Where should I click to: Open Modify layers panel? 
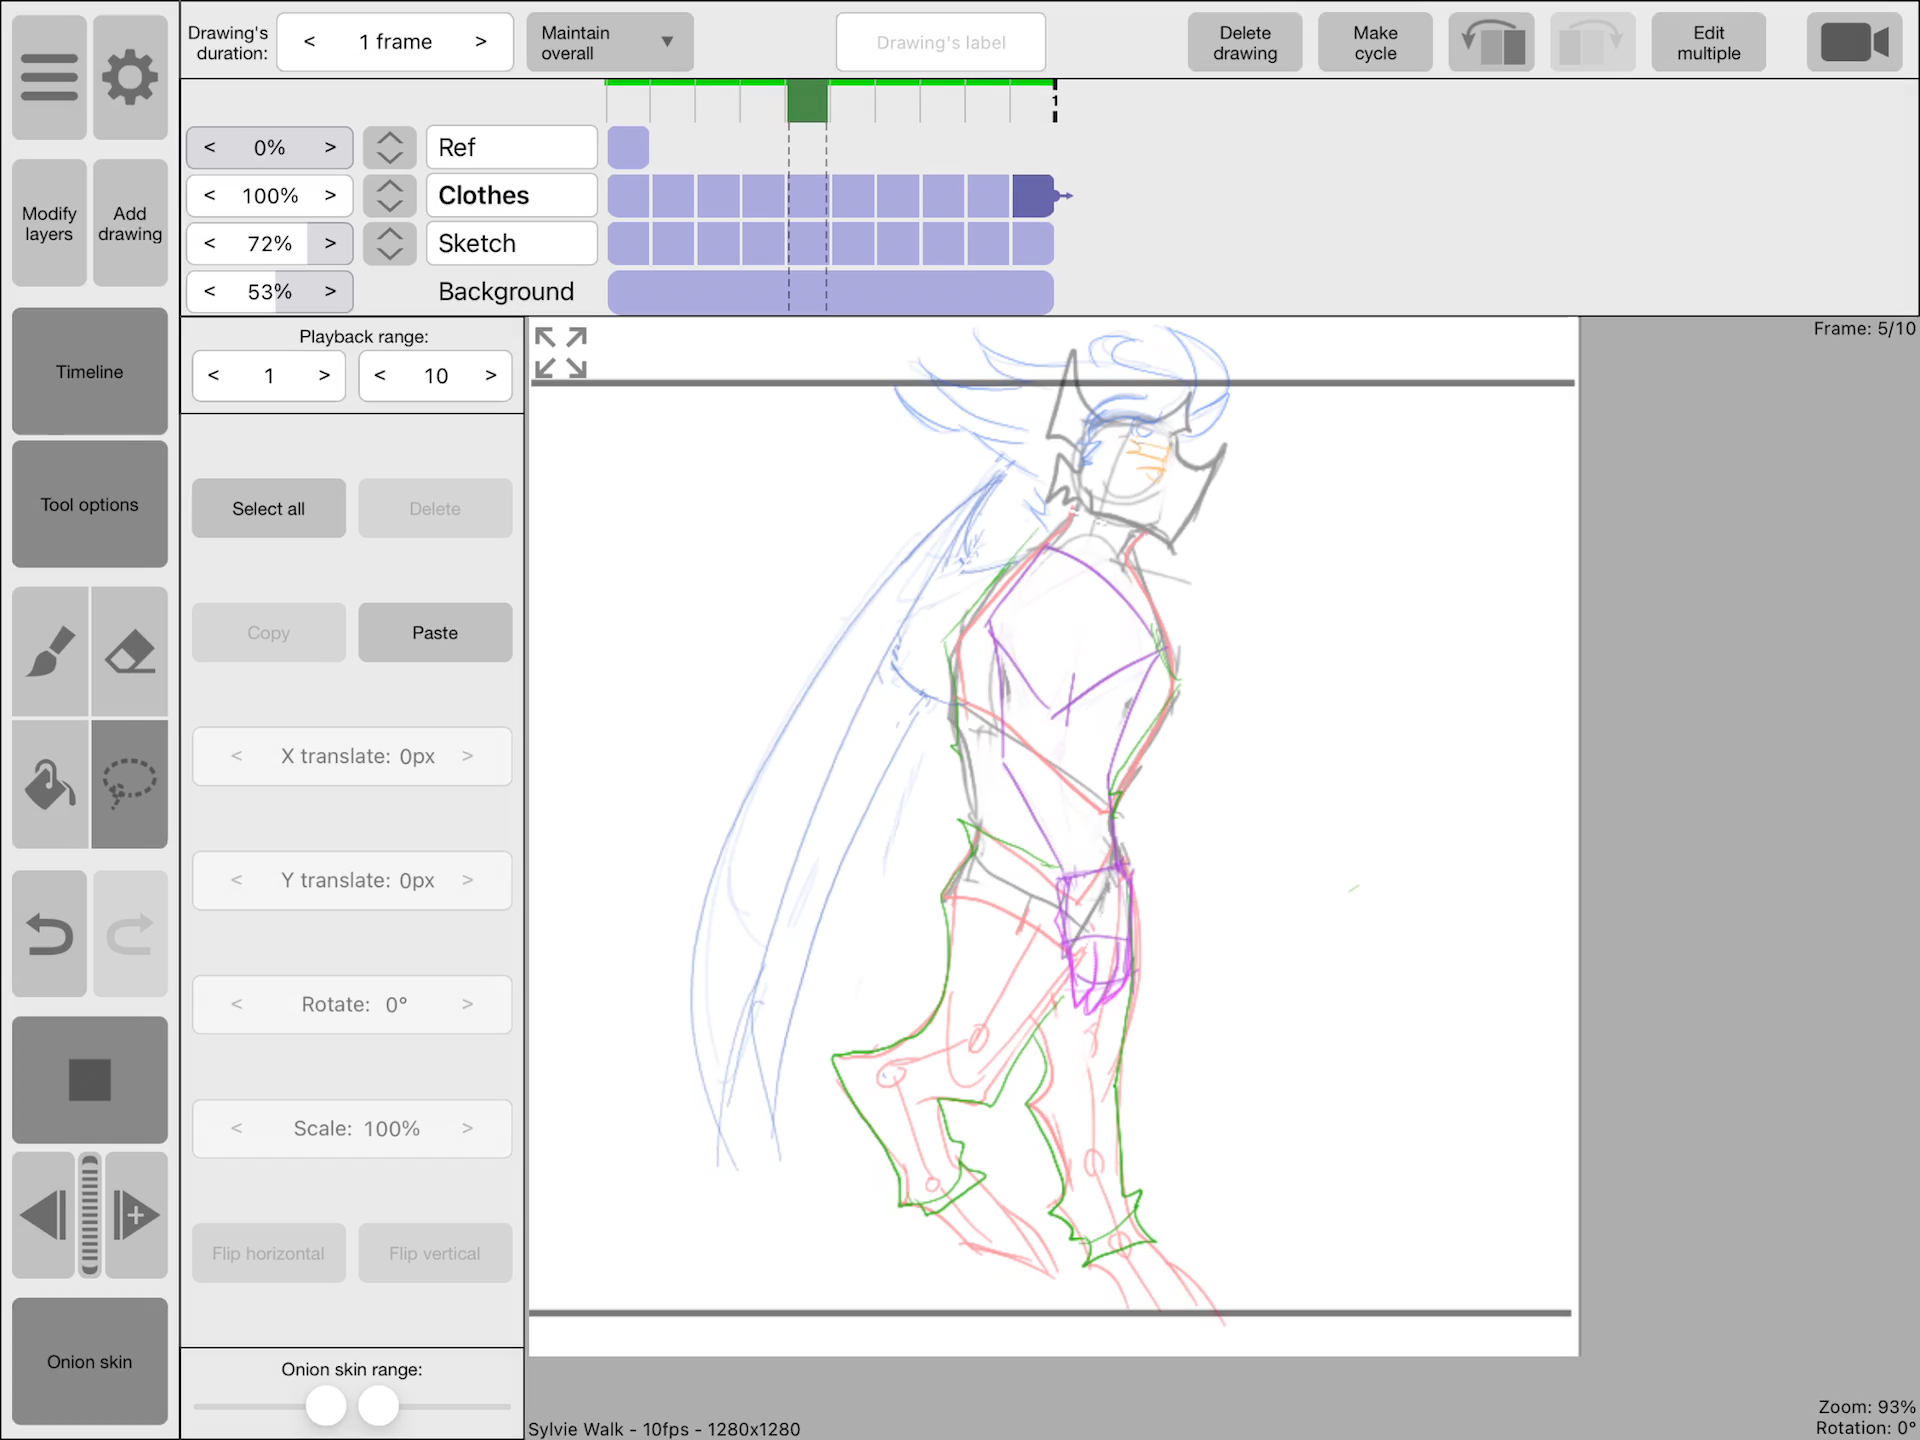(x=49, y=223)
